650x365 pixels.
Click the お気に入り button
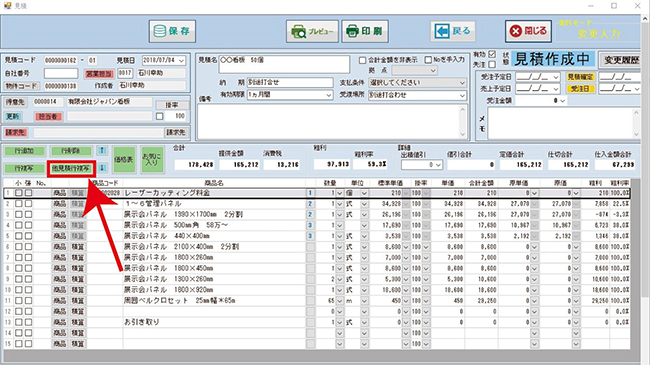click(x=152, y=159)
